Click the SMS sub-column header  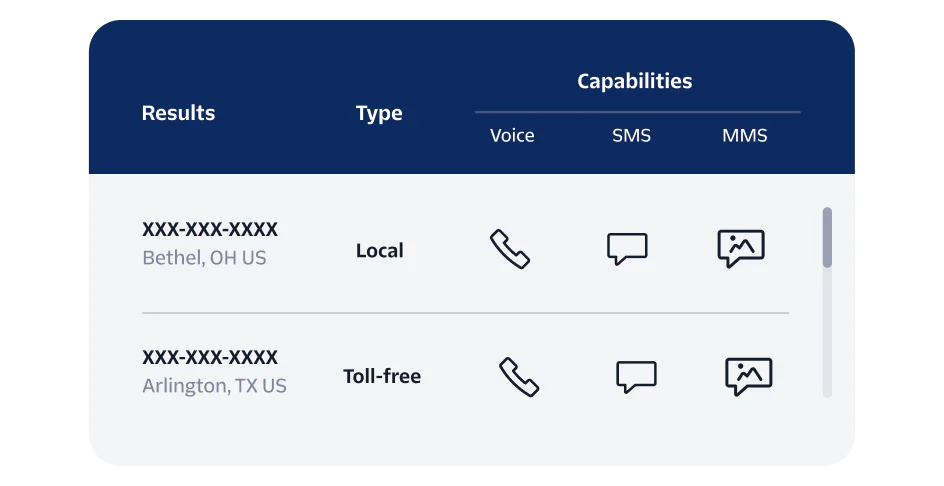click(x=631, y=135)
